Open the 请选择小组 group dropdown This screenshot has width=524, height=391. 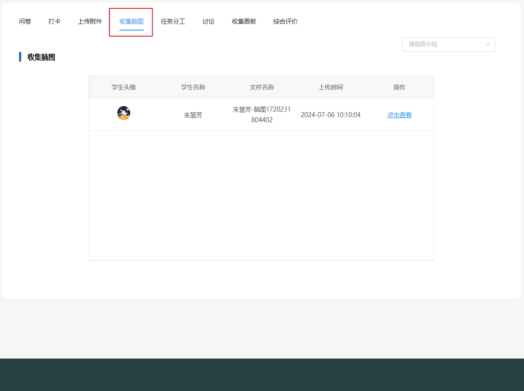pos(448,44)
